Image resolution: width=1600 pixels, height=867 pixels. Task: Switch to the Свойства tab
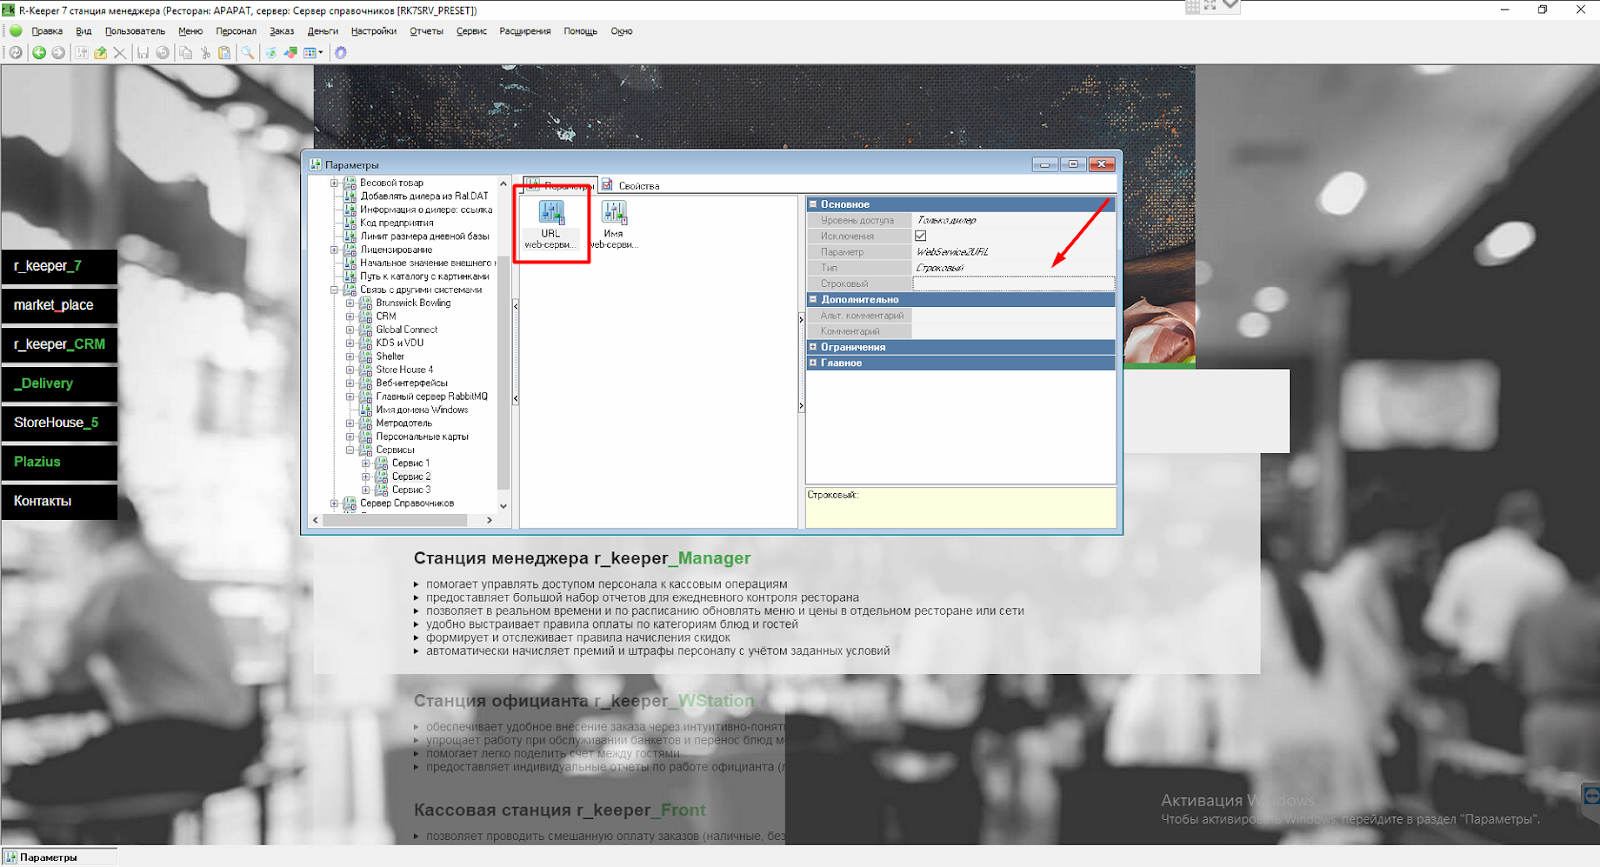click(631, 185)
